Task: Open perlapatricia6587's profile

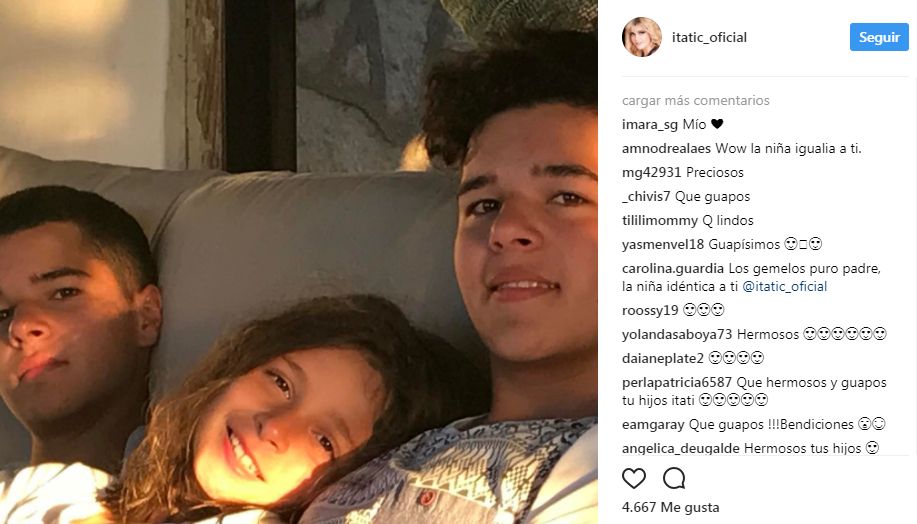Action: click(677, 382)
